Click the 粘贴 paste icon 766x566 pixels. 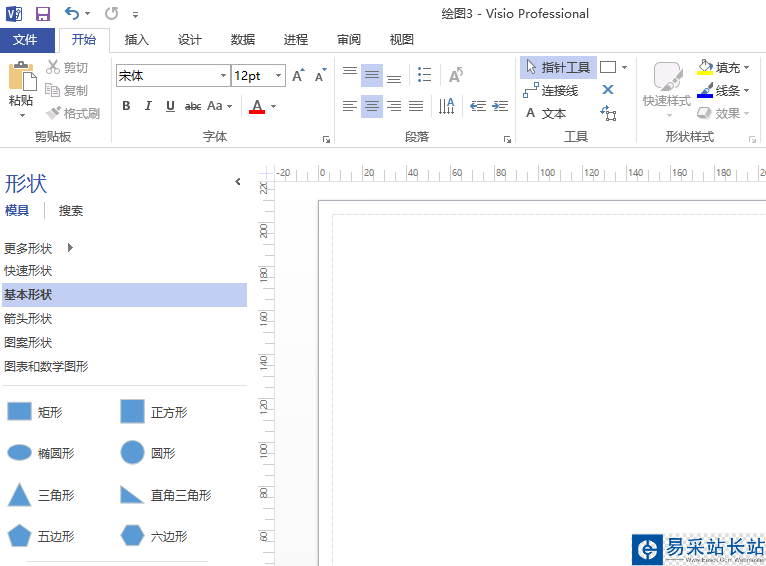point(22,76)
